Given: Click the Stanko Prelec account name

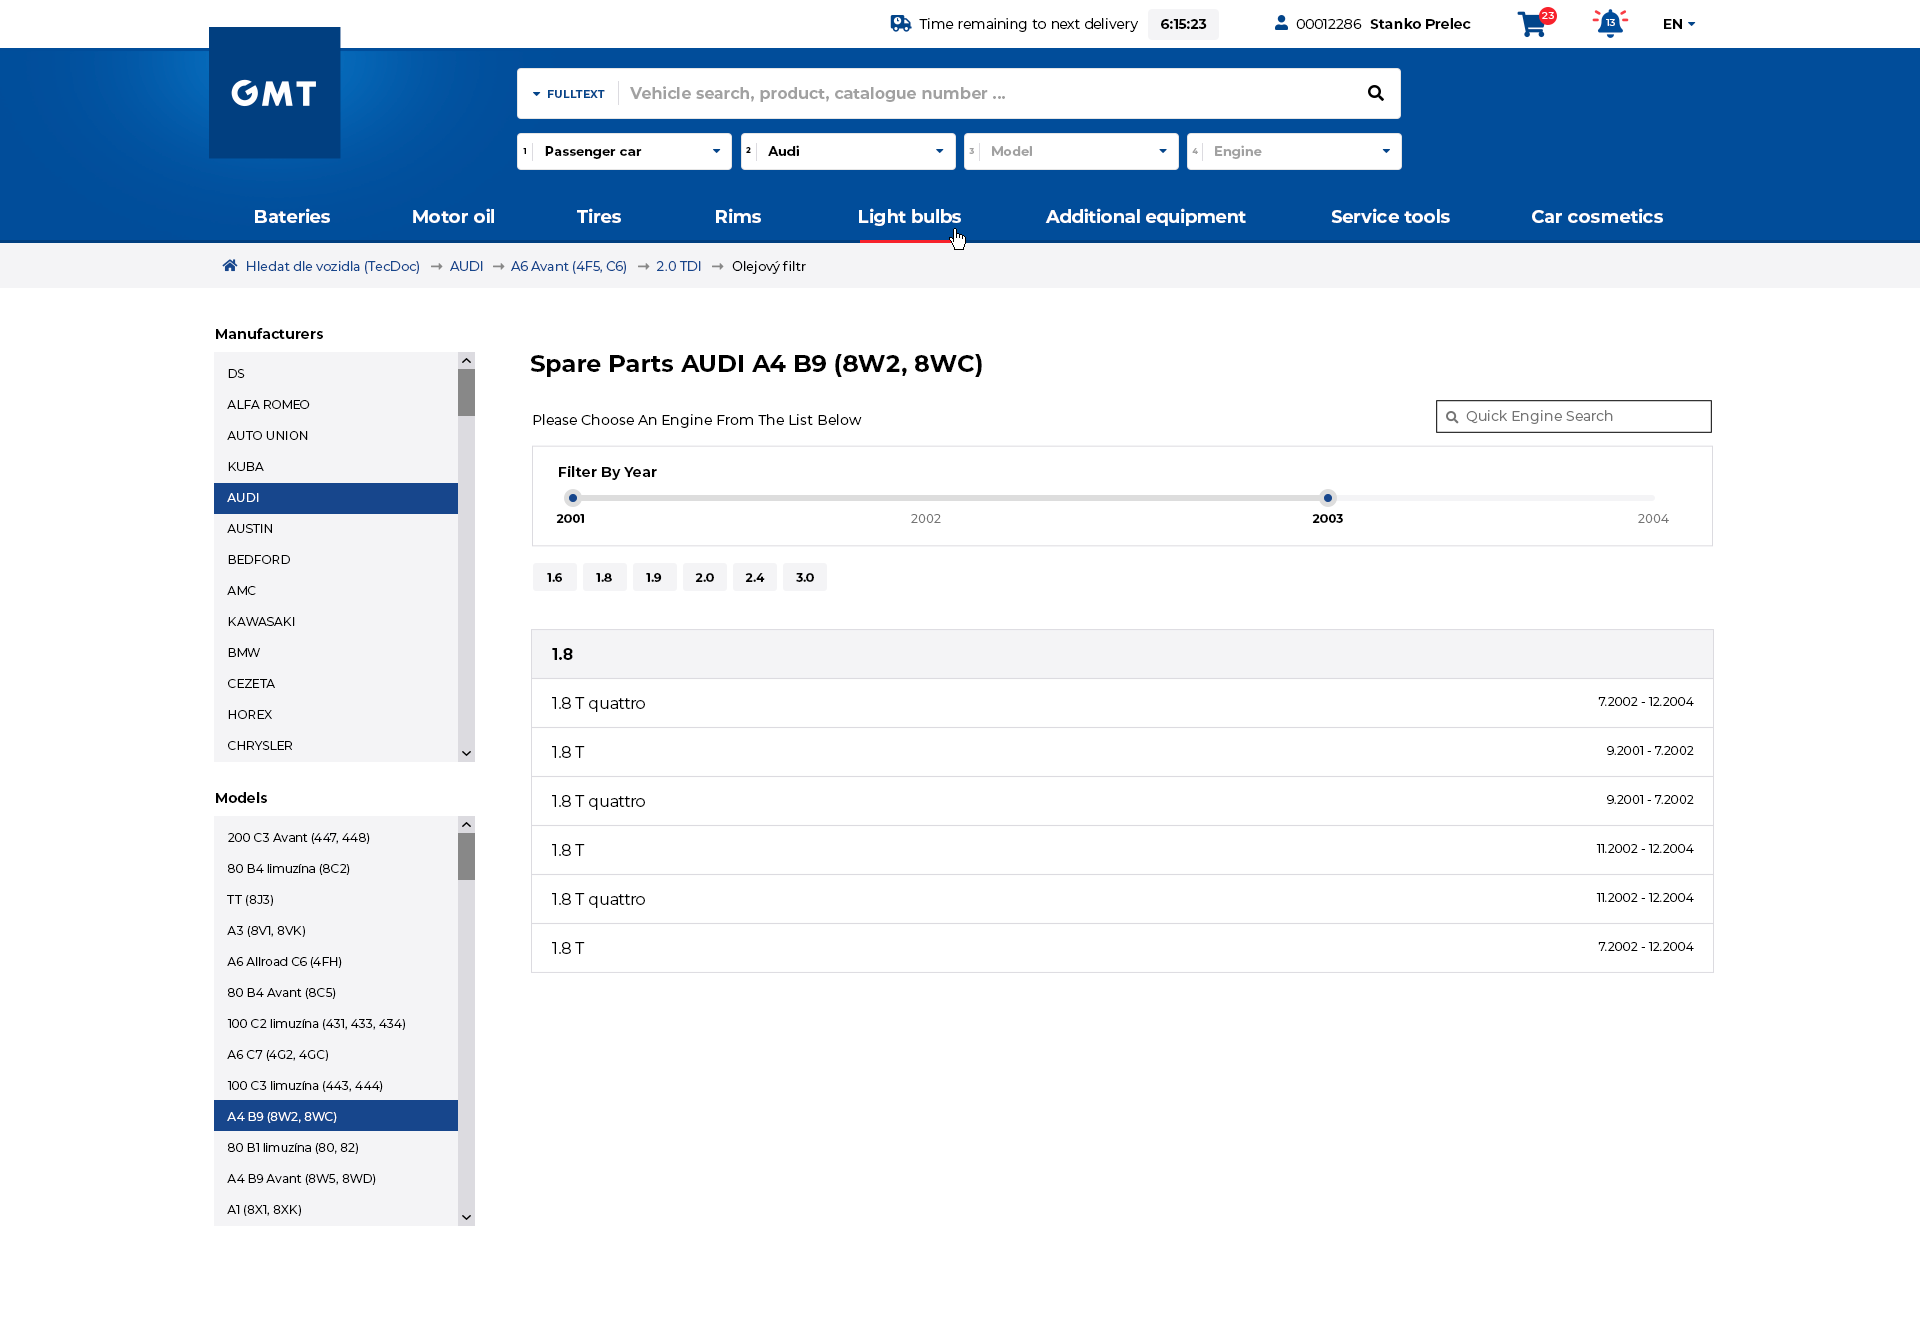Looking at the screenshot, I should tap(1420, 24).
